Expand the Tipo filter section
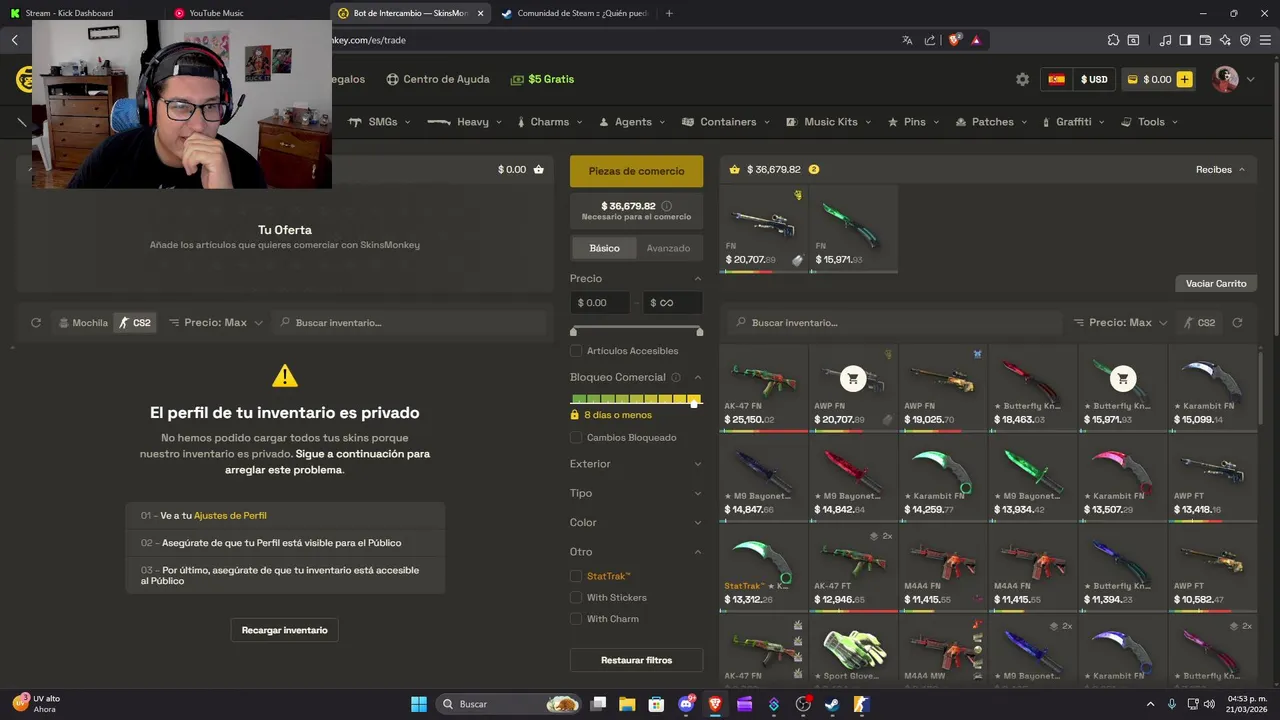 coord(636,493)
